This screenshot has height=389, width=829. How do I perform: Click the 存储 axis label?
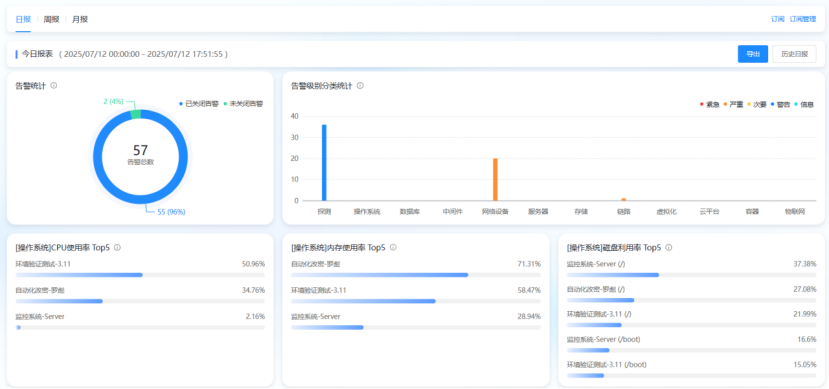(x=581, y=211)
